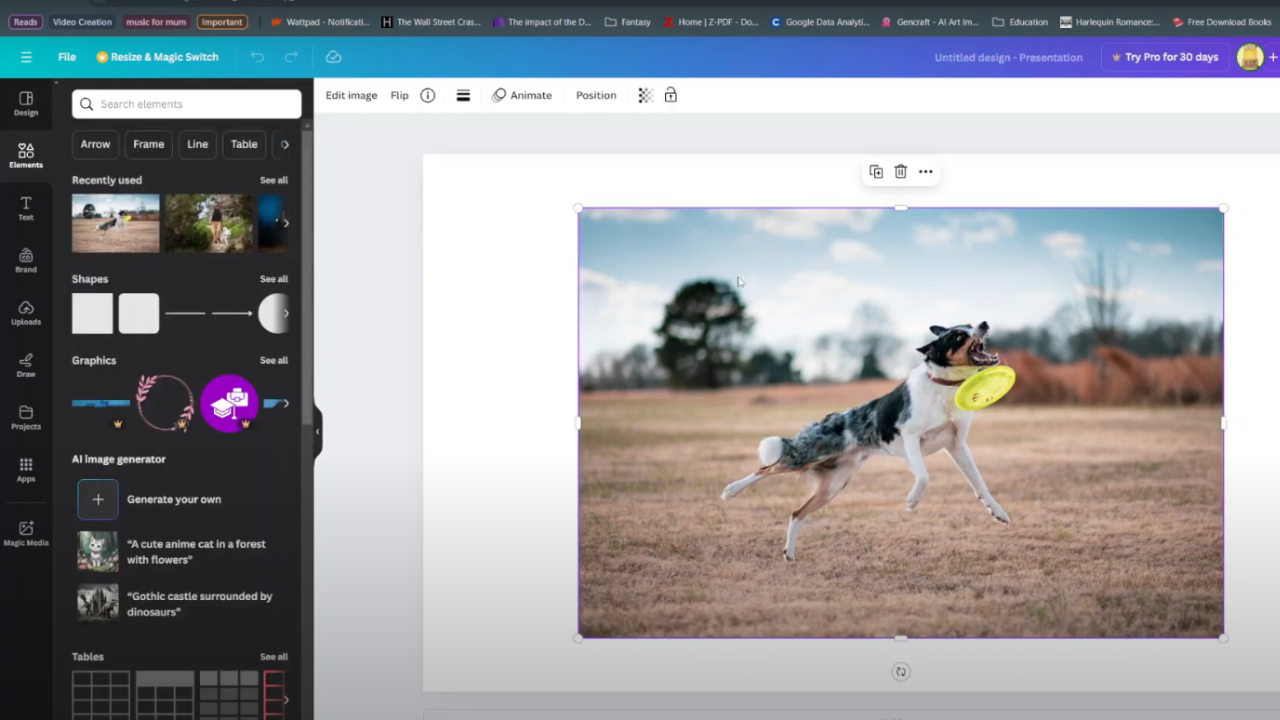1280x720 pixels.
Task: See all Shapes
Action: pos(274,279)
